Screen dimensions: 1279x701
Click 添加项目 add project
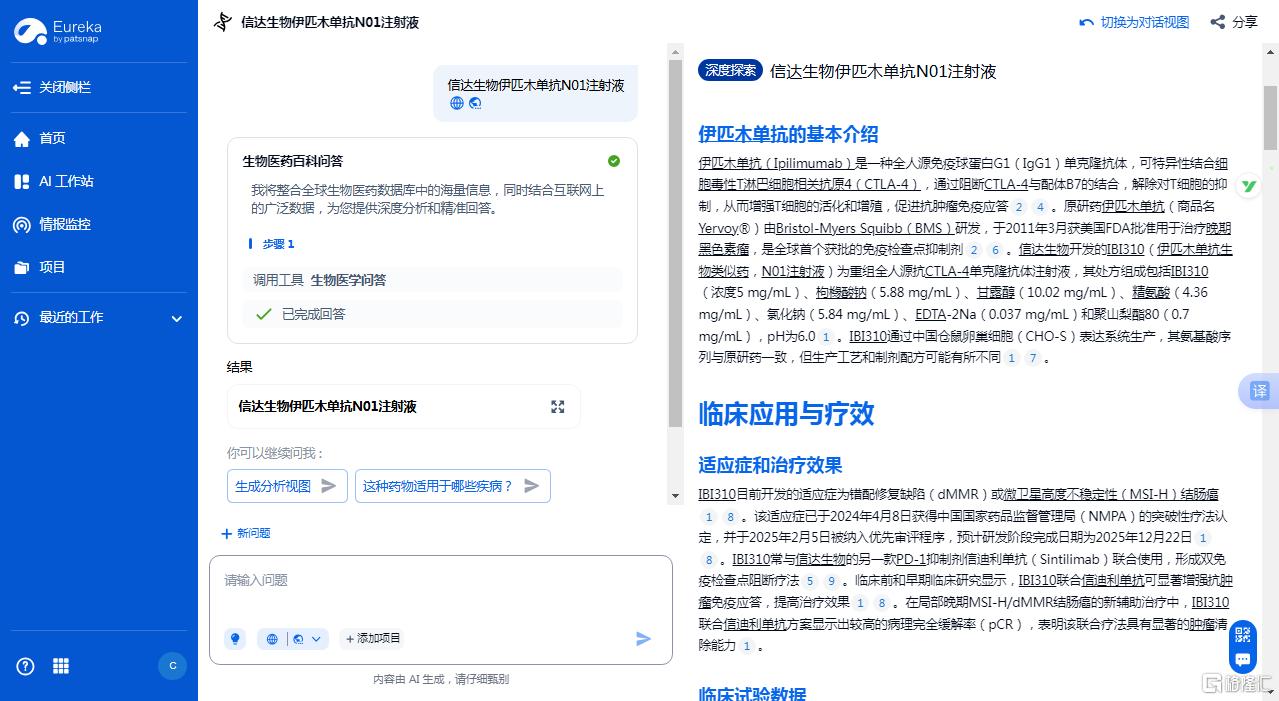point(373,638)
